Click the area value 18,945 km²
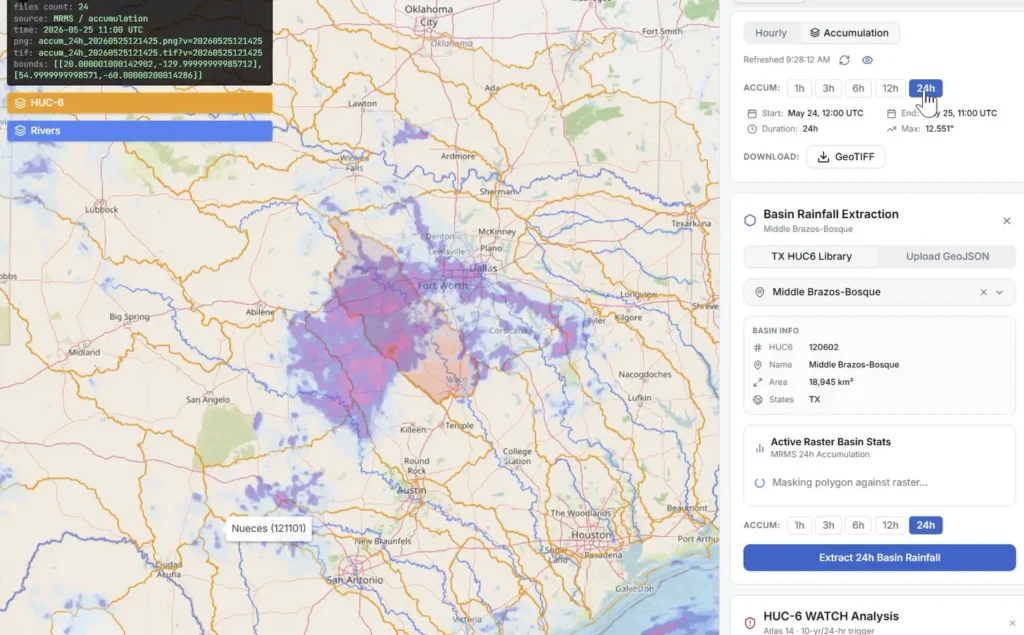Viewport: 1024px width, 635px height. (831, 382)
